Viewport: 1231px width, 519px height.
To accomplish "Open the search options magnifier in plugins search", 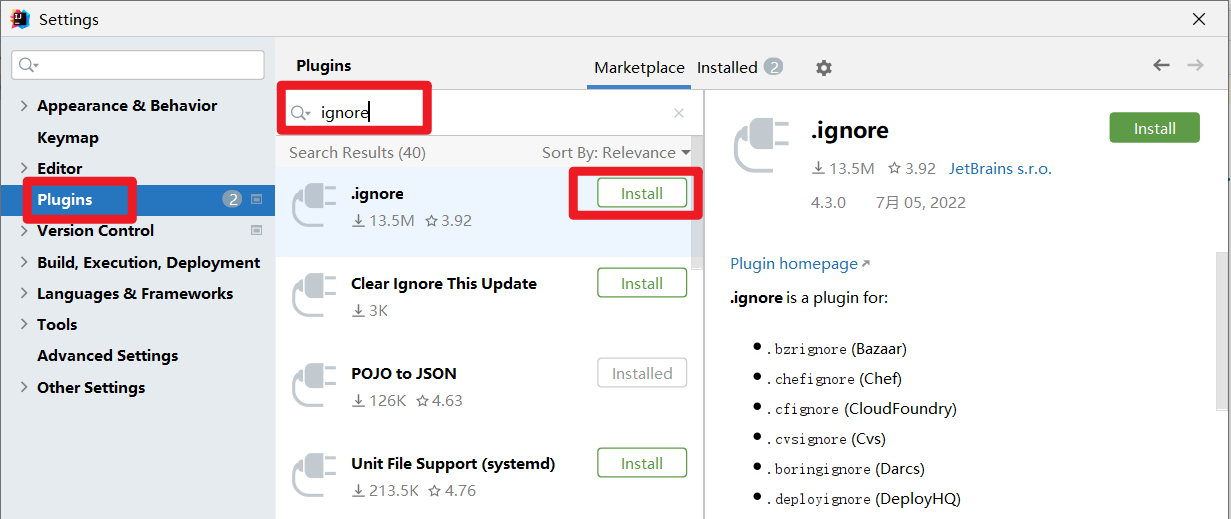I will (300, 113).
